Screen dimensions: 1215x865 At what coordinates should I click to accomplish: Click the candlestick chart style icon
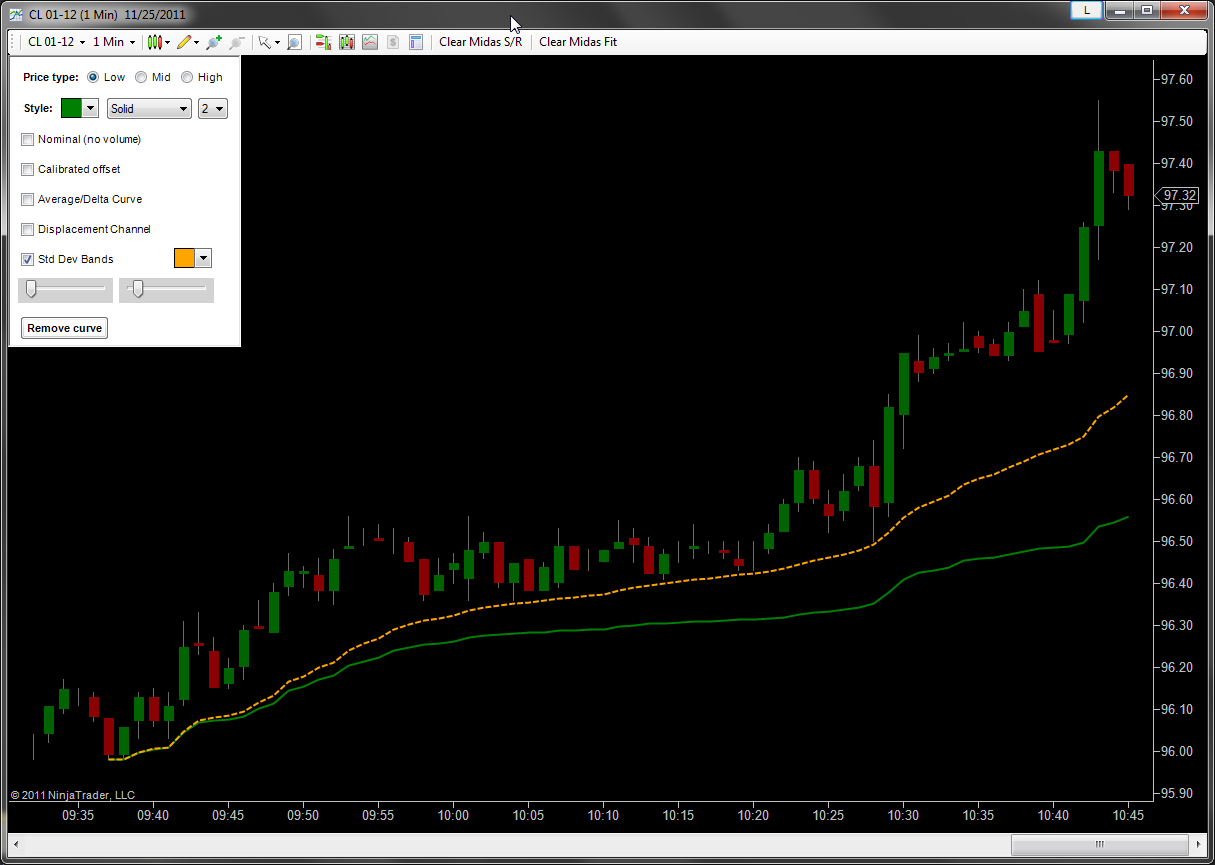point(154,42)
